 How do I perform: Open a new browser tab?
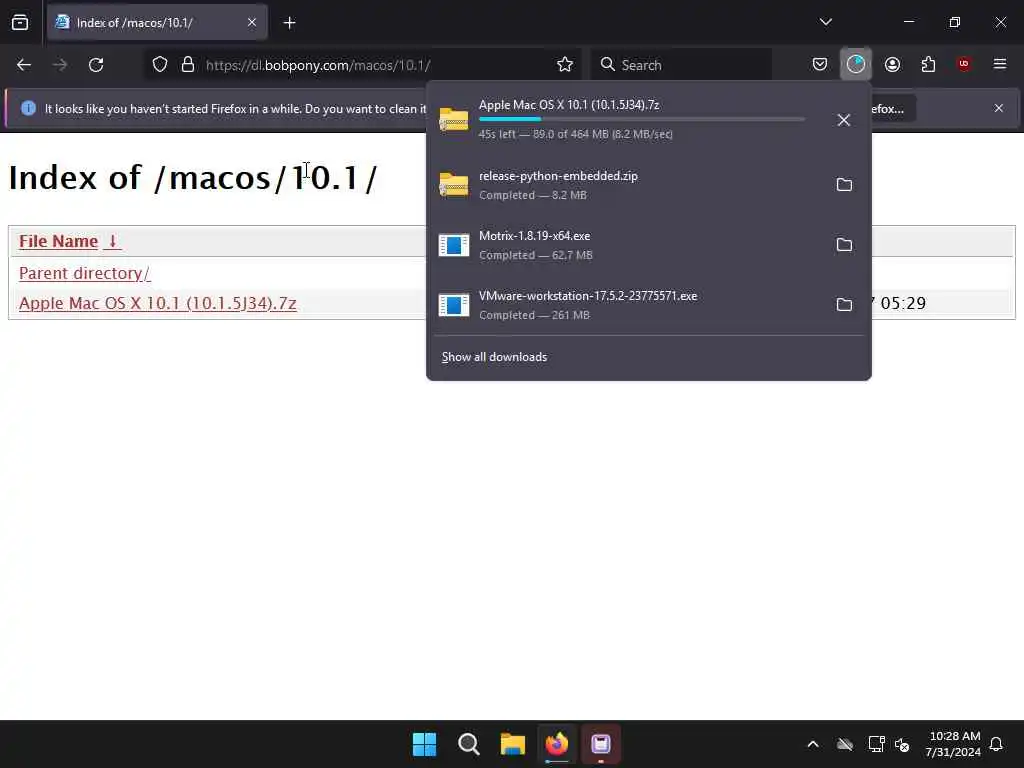[x=289, y=23]
